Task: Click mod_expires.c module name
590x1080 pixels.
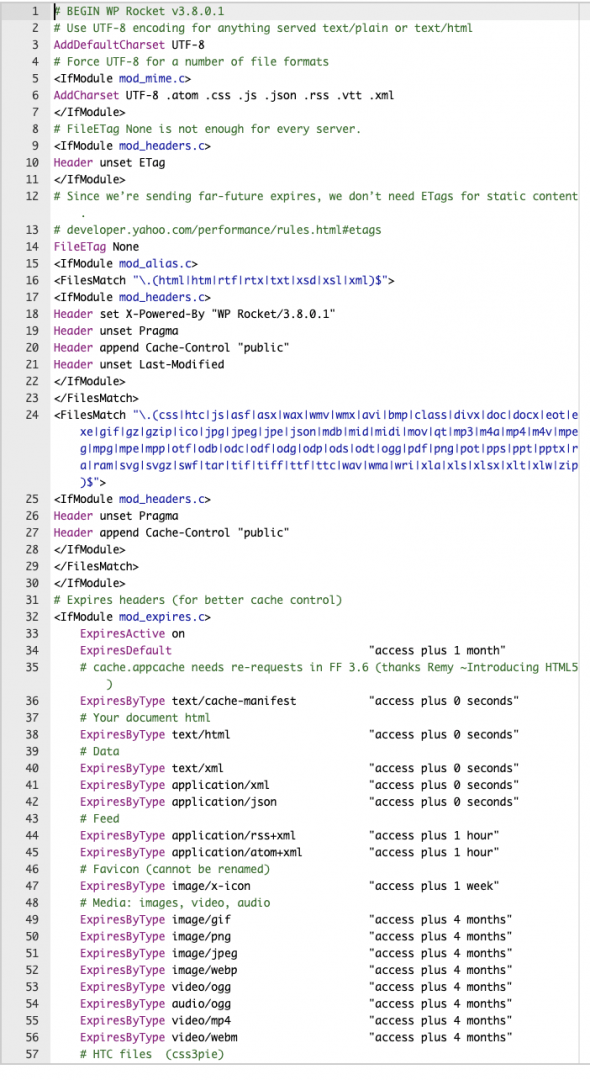Action: 165,616
